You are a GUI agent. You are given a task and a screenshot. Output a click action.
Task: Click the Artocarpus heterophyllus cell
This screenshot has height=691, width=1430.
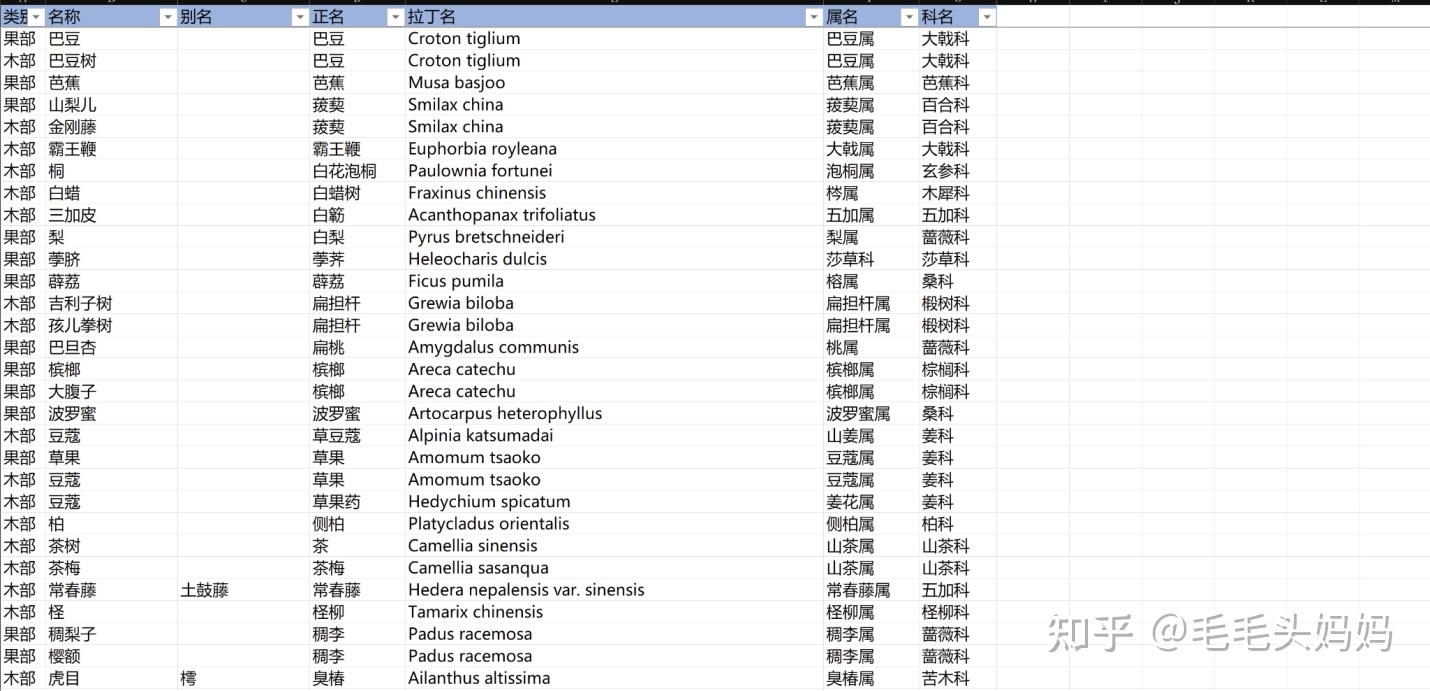click(614, 413)
